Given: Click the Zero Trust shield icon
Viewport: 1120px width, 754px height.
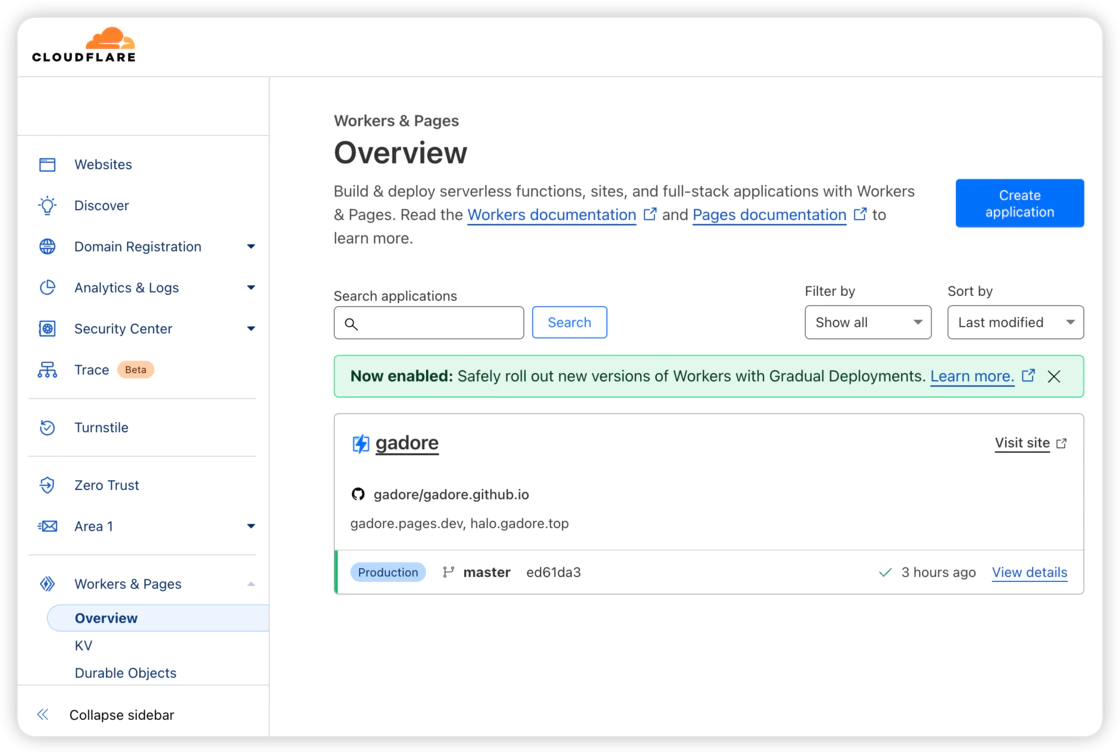Looking at the screenshot, I should 47,486.
